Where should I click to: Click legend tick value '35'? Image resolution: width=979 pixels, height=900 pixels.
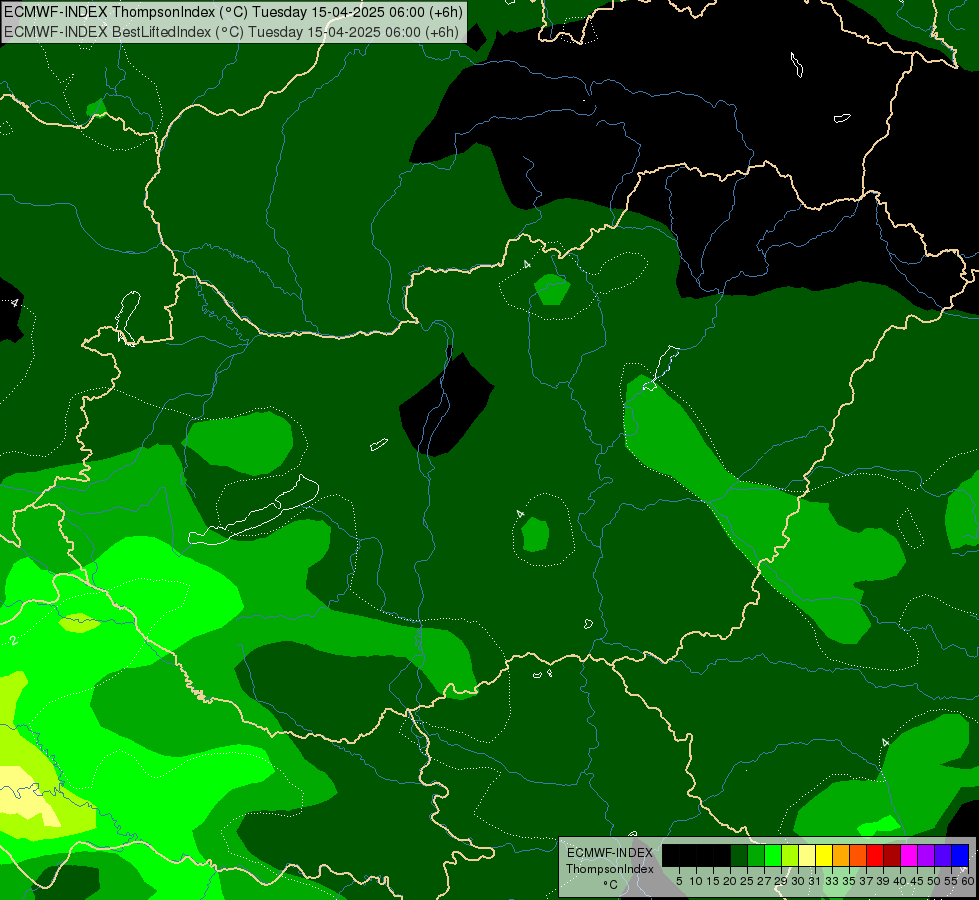coord(849,881)
